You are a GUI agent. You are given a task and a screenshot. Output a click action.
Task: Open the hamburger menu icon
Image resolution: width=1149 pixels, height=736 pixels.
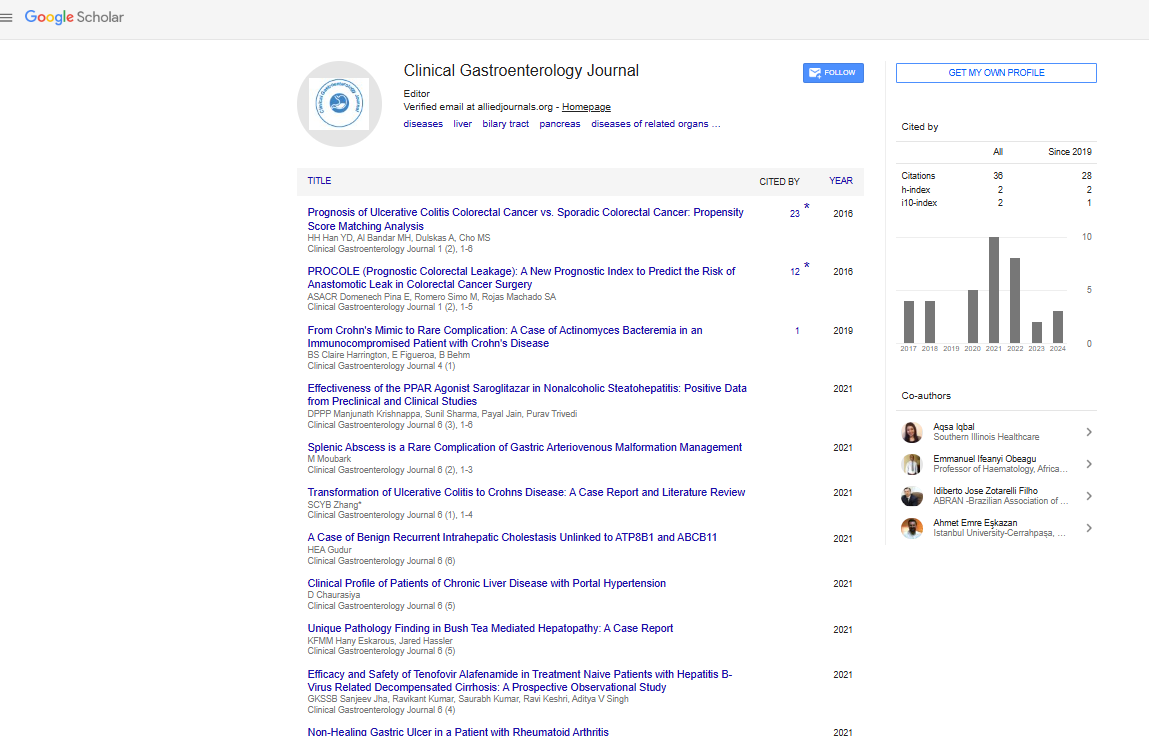[x=7, y=17]
